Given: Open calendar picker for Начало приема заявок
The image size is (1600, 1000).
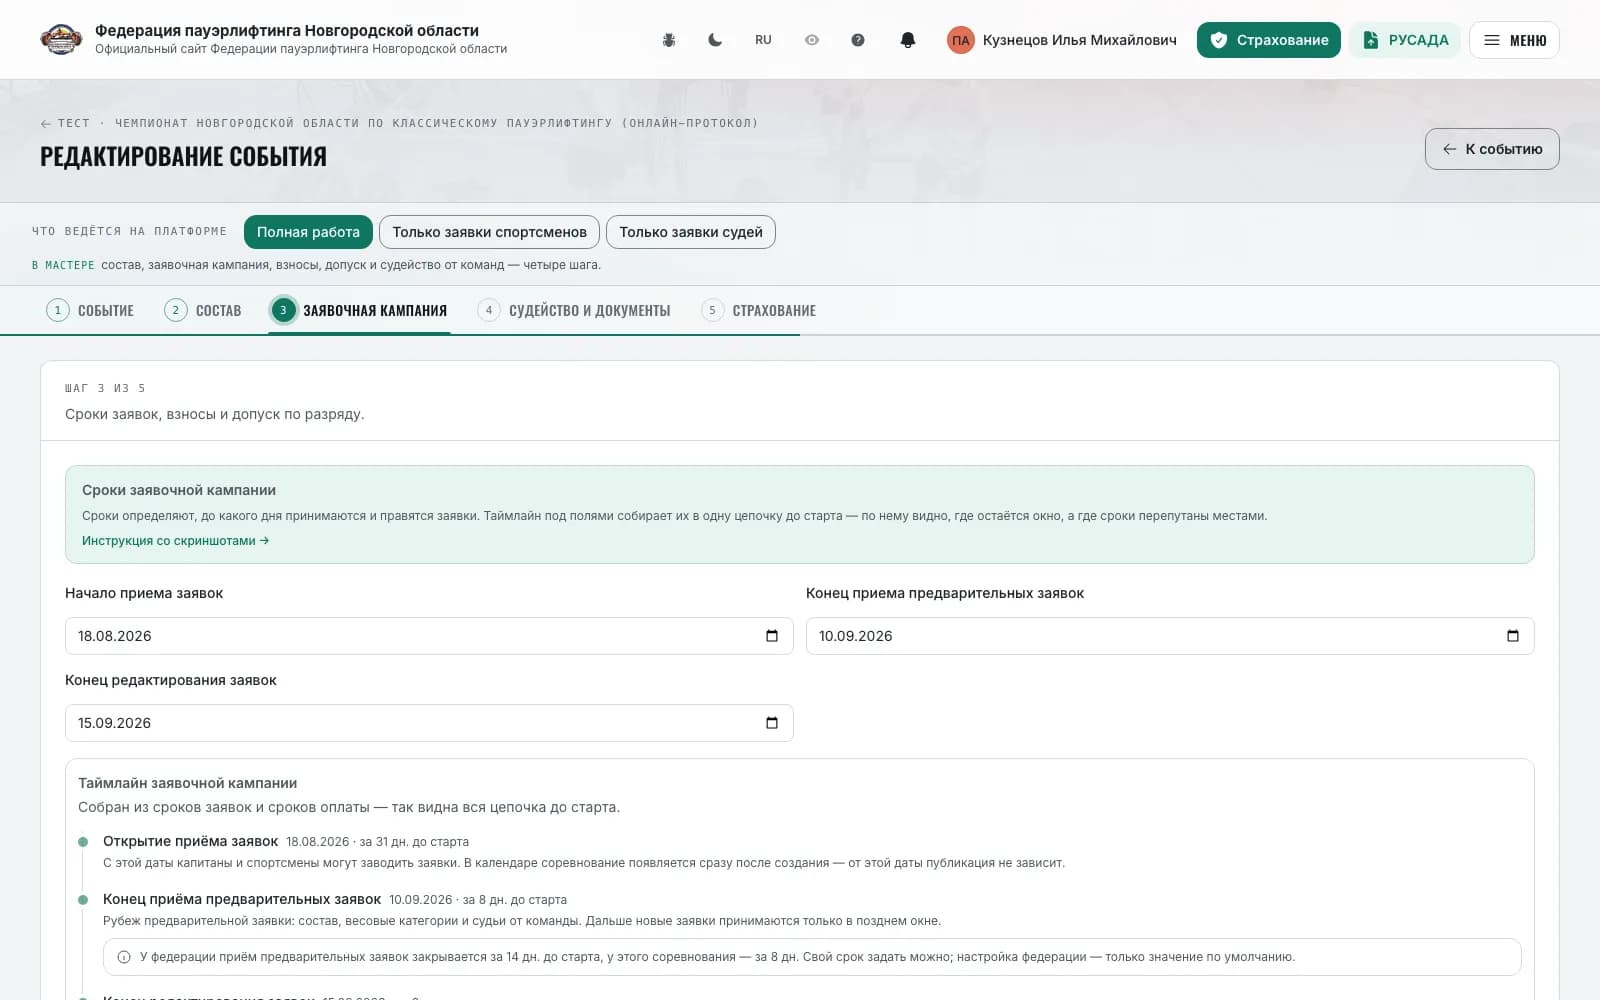Looking at the screenshot, I should coord(772,636).
